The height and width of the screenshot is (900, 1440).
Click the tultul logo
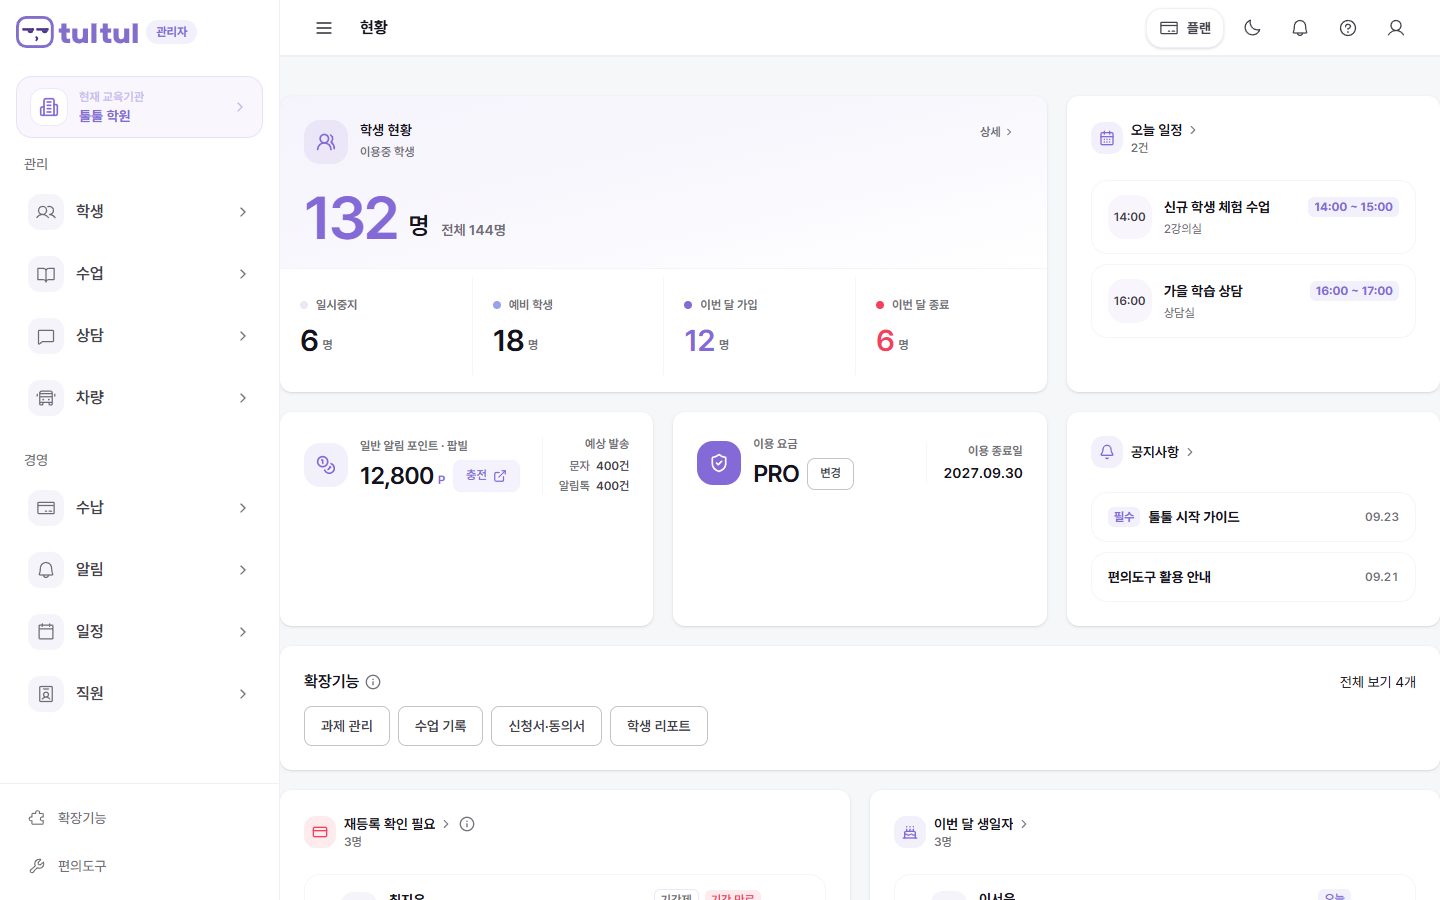pyautogui.click(x=78, y=32)
